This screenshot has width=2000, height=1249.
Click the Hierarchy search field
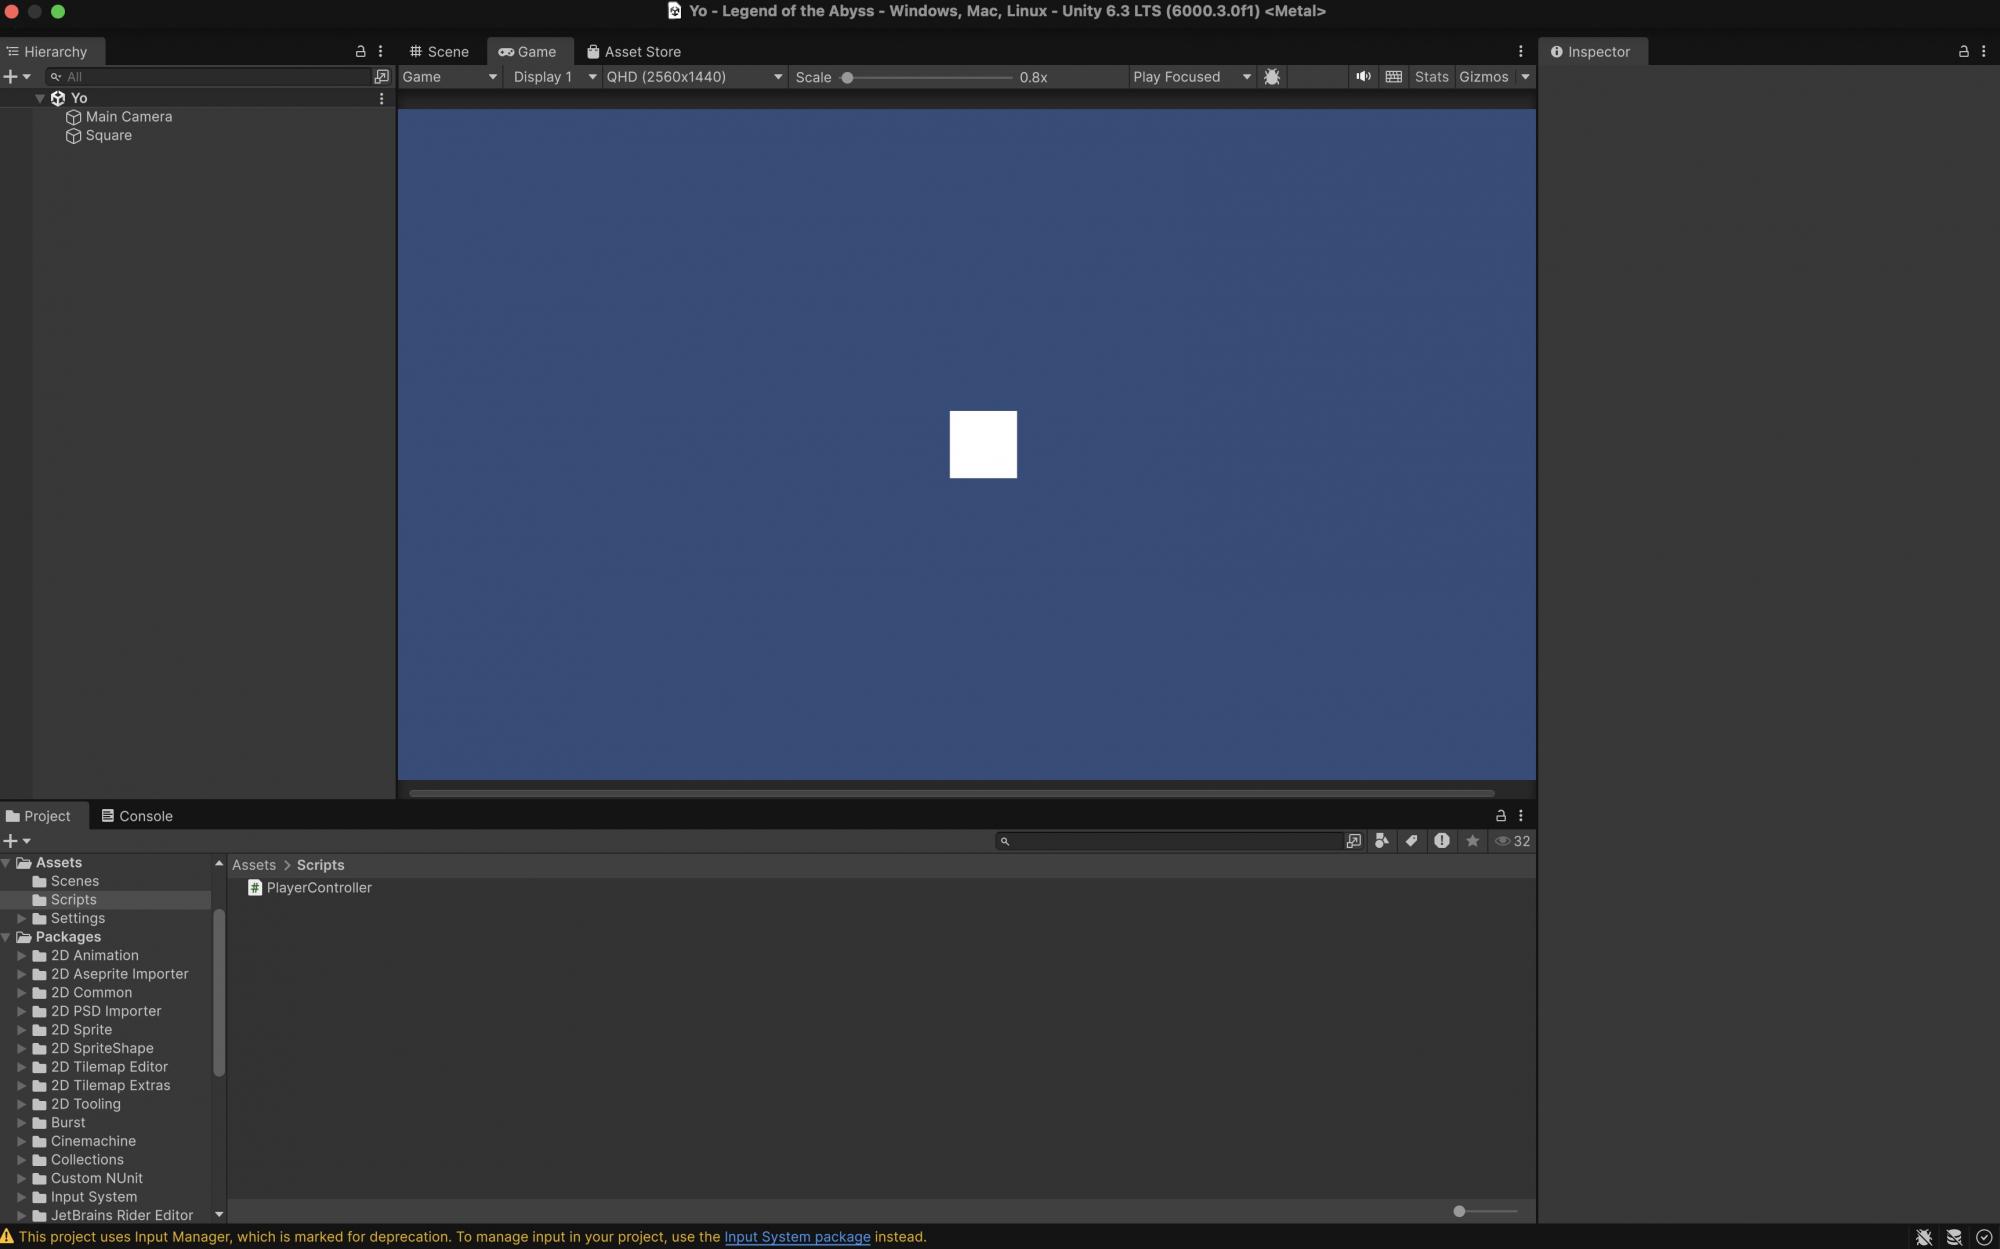[215, 77]
